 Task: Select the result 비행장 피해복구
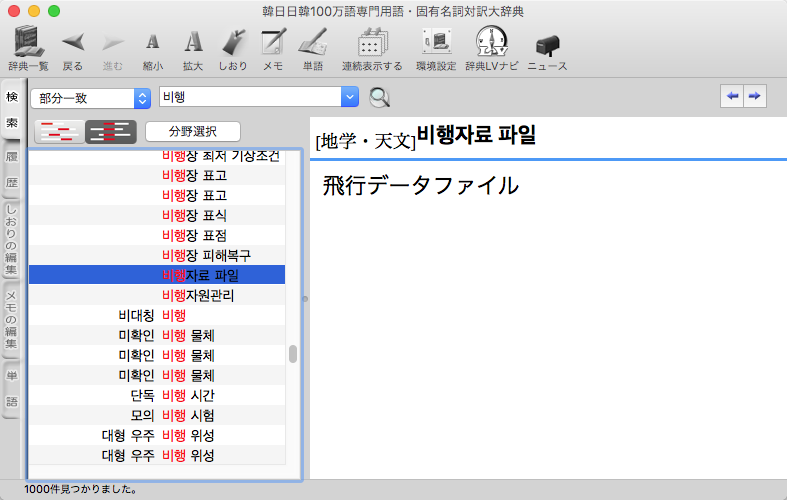[157, 256]
